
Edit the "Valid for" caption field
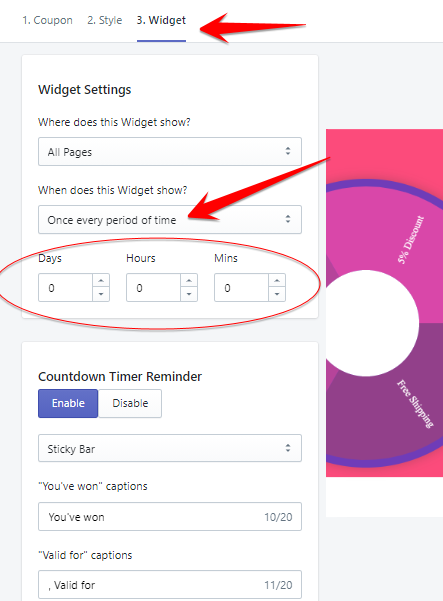pyautogui.click(x=170, y=585)
